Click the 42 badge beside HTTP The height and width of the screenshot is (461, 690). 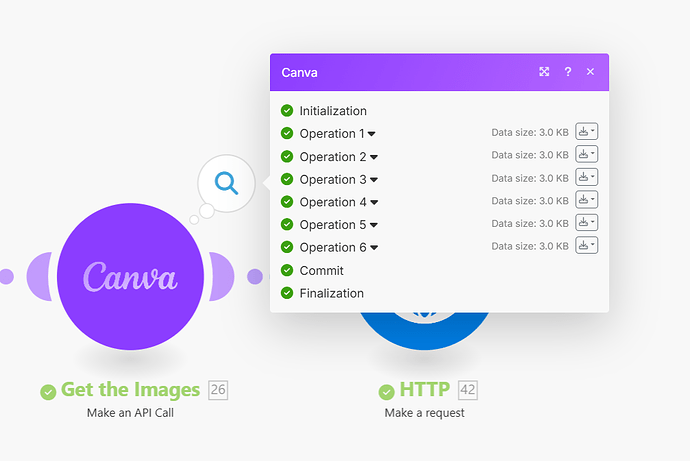click(x=467, y=390)
